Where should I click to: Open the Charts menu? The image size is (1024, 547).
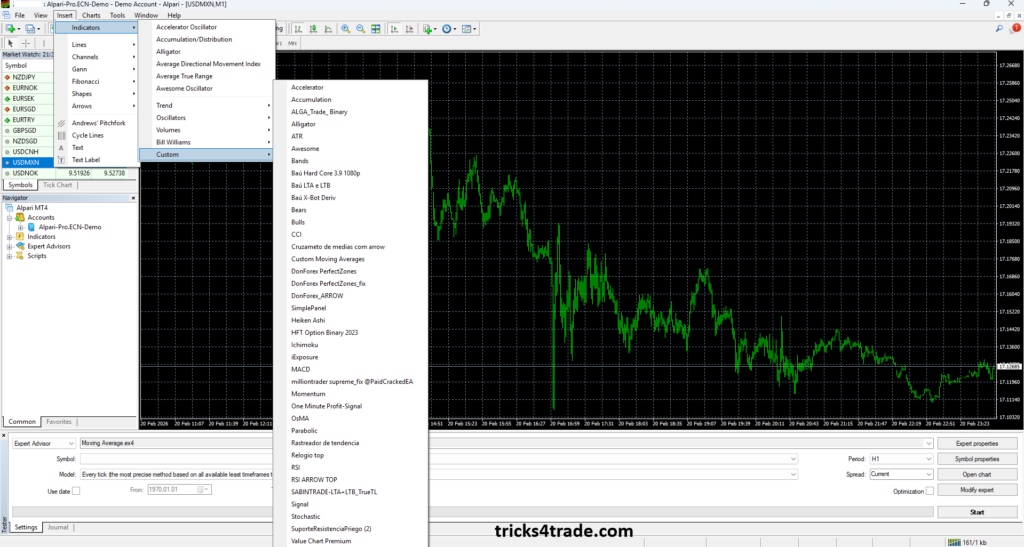tap(91, 15)
